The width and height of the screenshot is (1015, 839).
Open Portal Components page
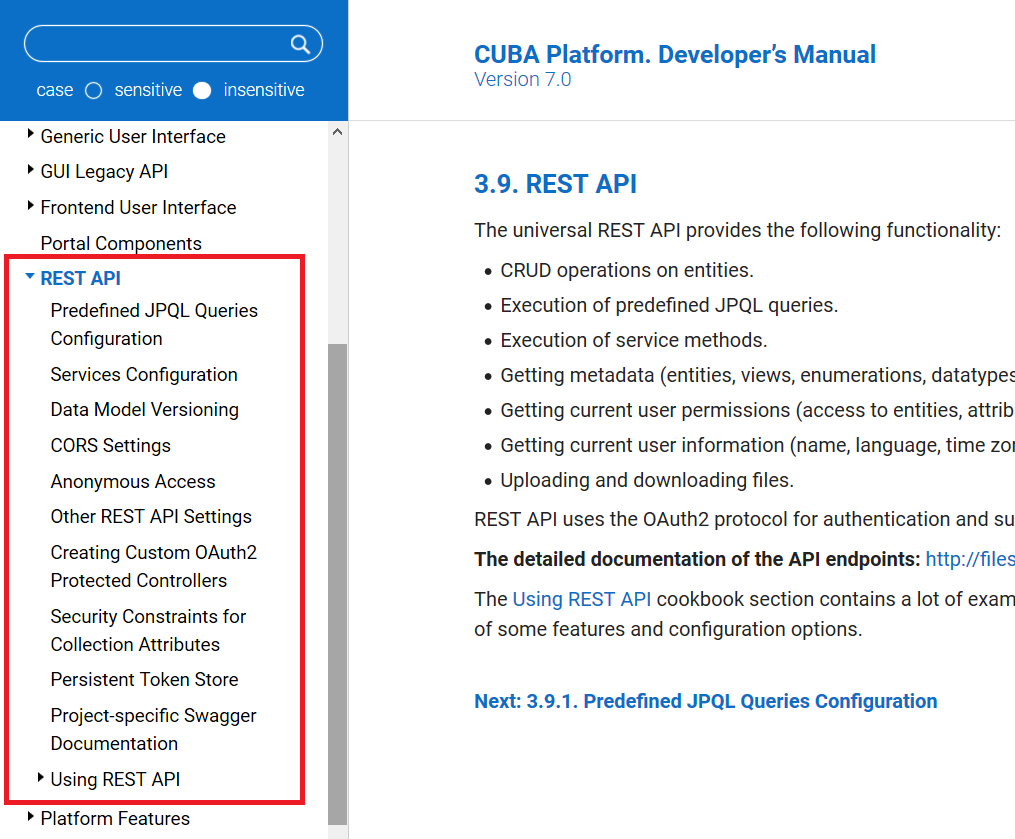tap(120, 243)
